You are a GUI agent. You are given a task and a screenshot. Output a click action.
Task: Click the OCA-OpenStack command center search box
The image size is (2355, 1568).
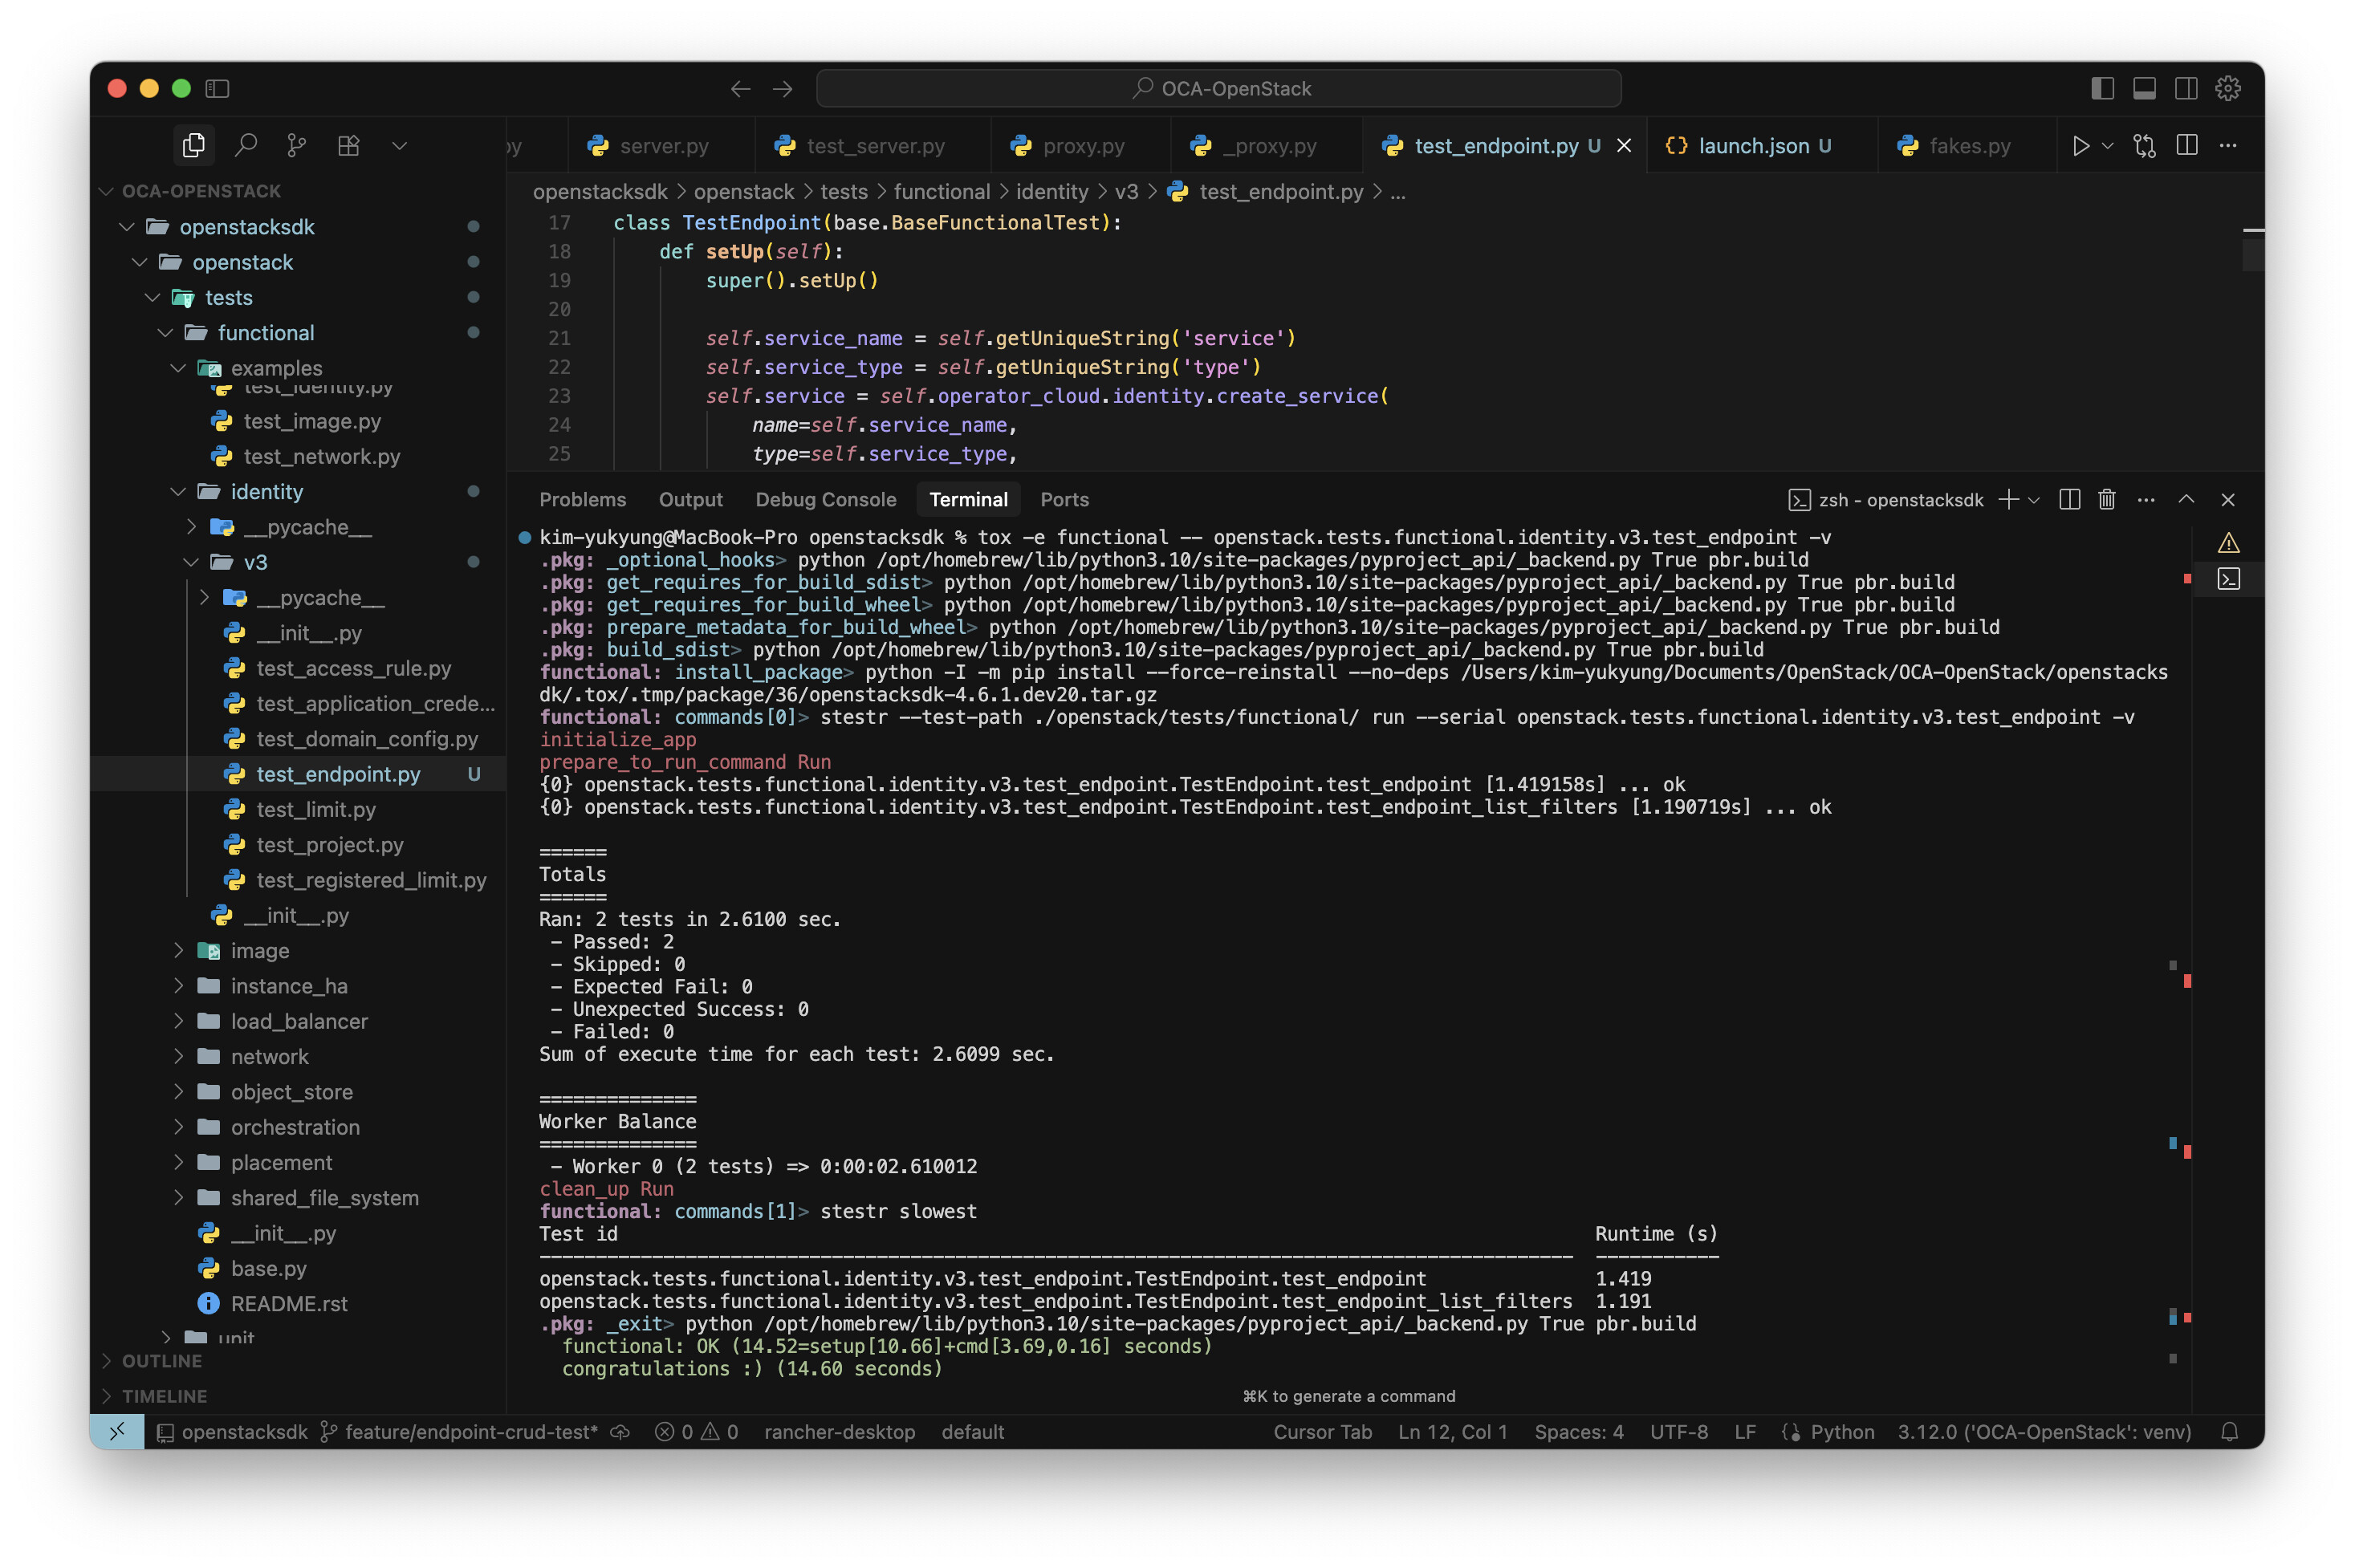(x=1218, y=88)
